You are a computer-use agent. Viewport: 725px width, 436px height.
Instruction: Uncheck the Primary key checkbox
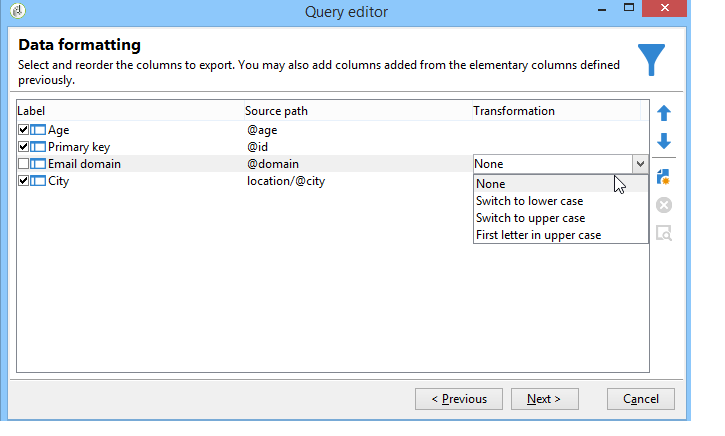23,147
